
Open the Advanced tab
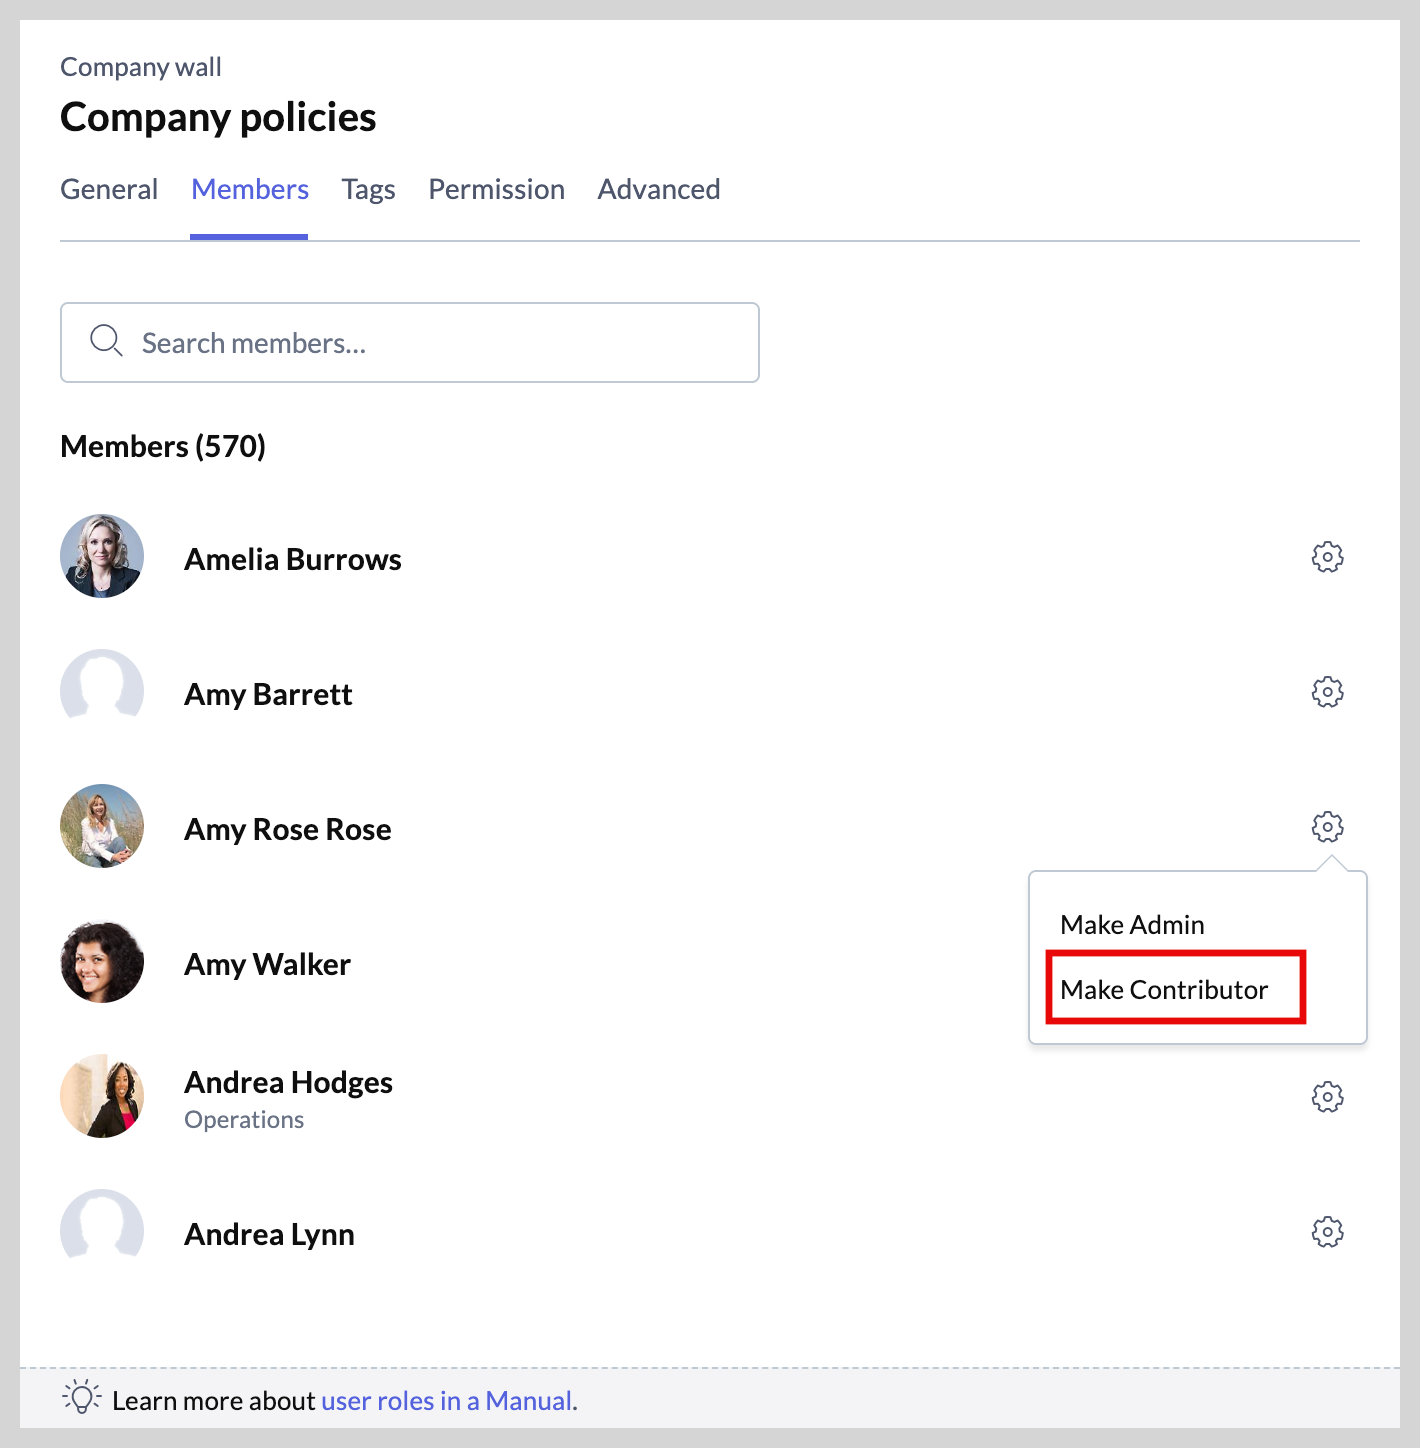(659, 189)
